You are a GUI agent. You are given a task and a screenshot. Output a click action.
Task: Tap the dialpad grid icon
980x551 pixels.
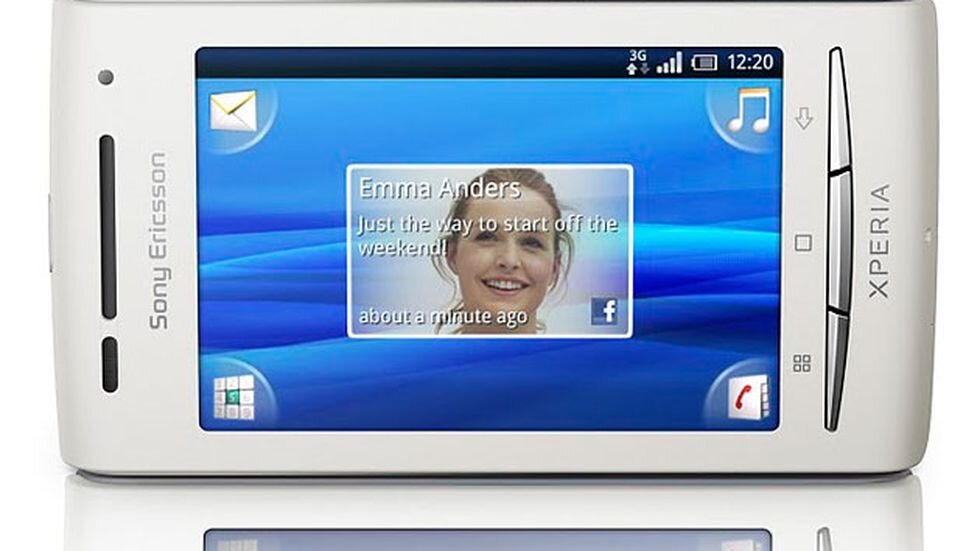[234, 396]
